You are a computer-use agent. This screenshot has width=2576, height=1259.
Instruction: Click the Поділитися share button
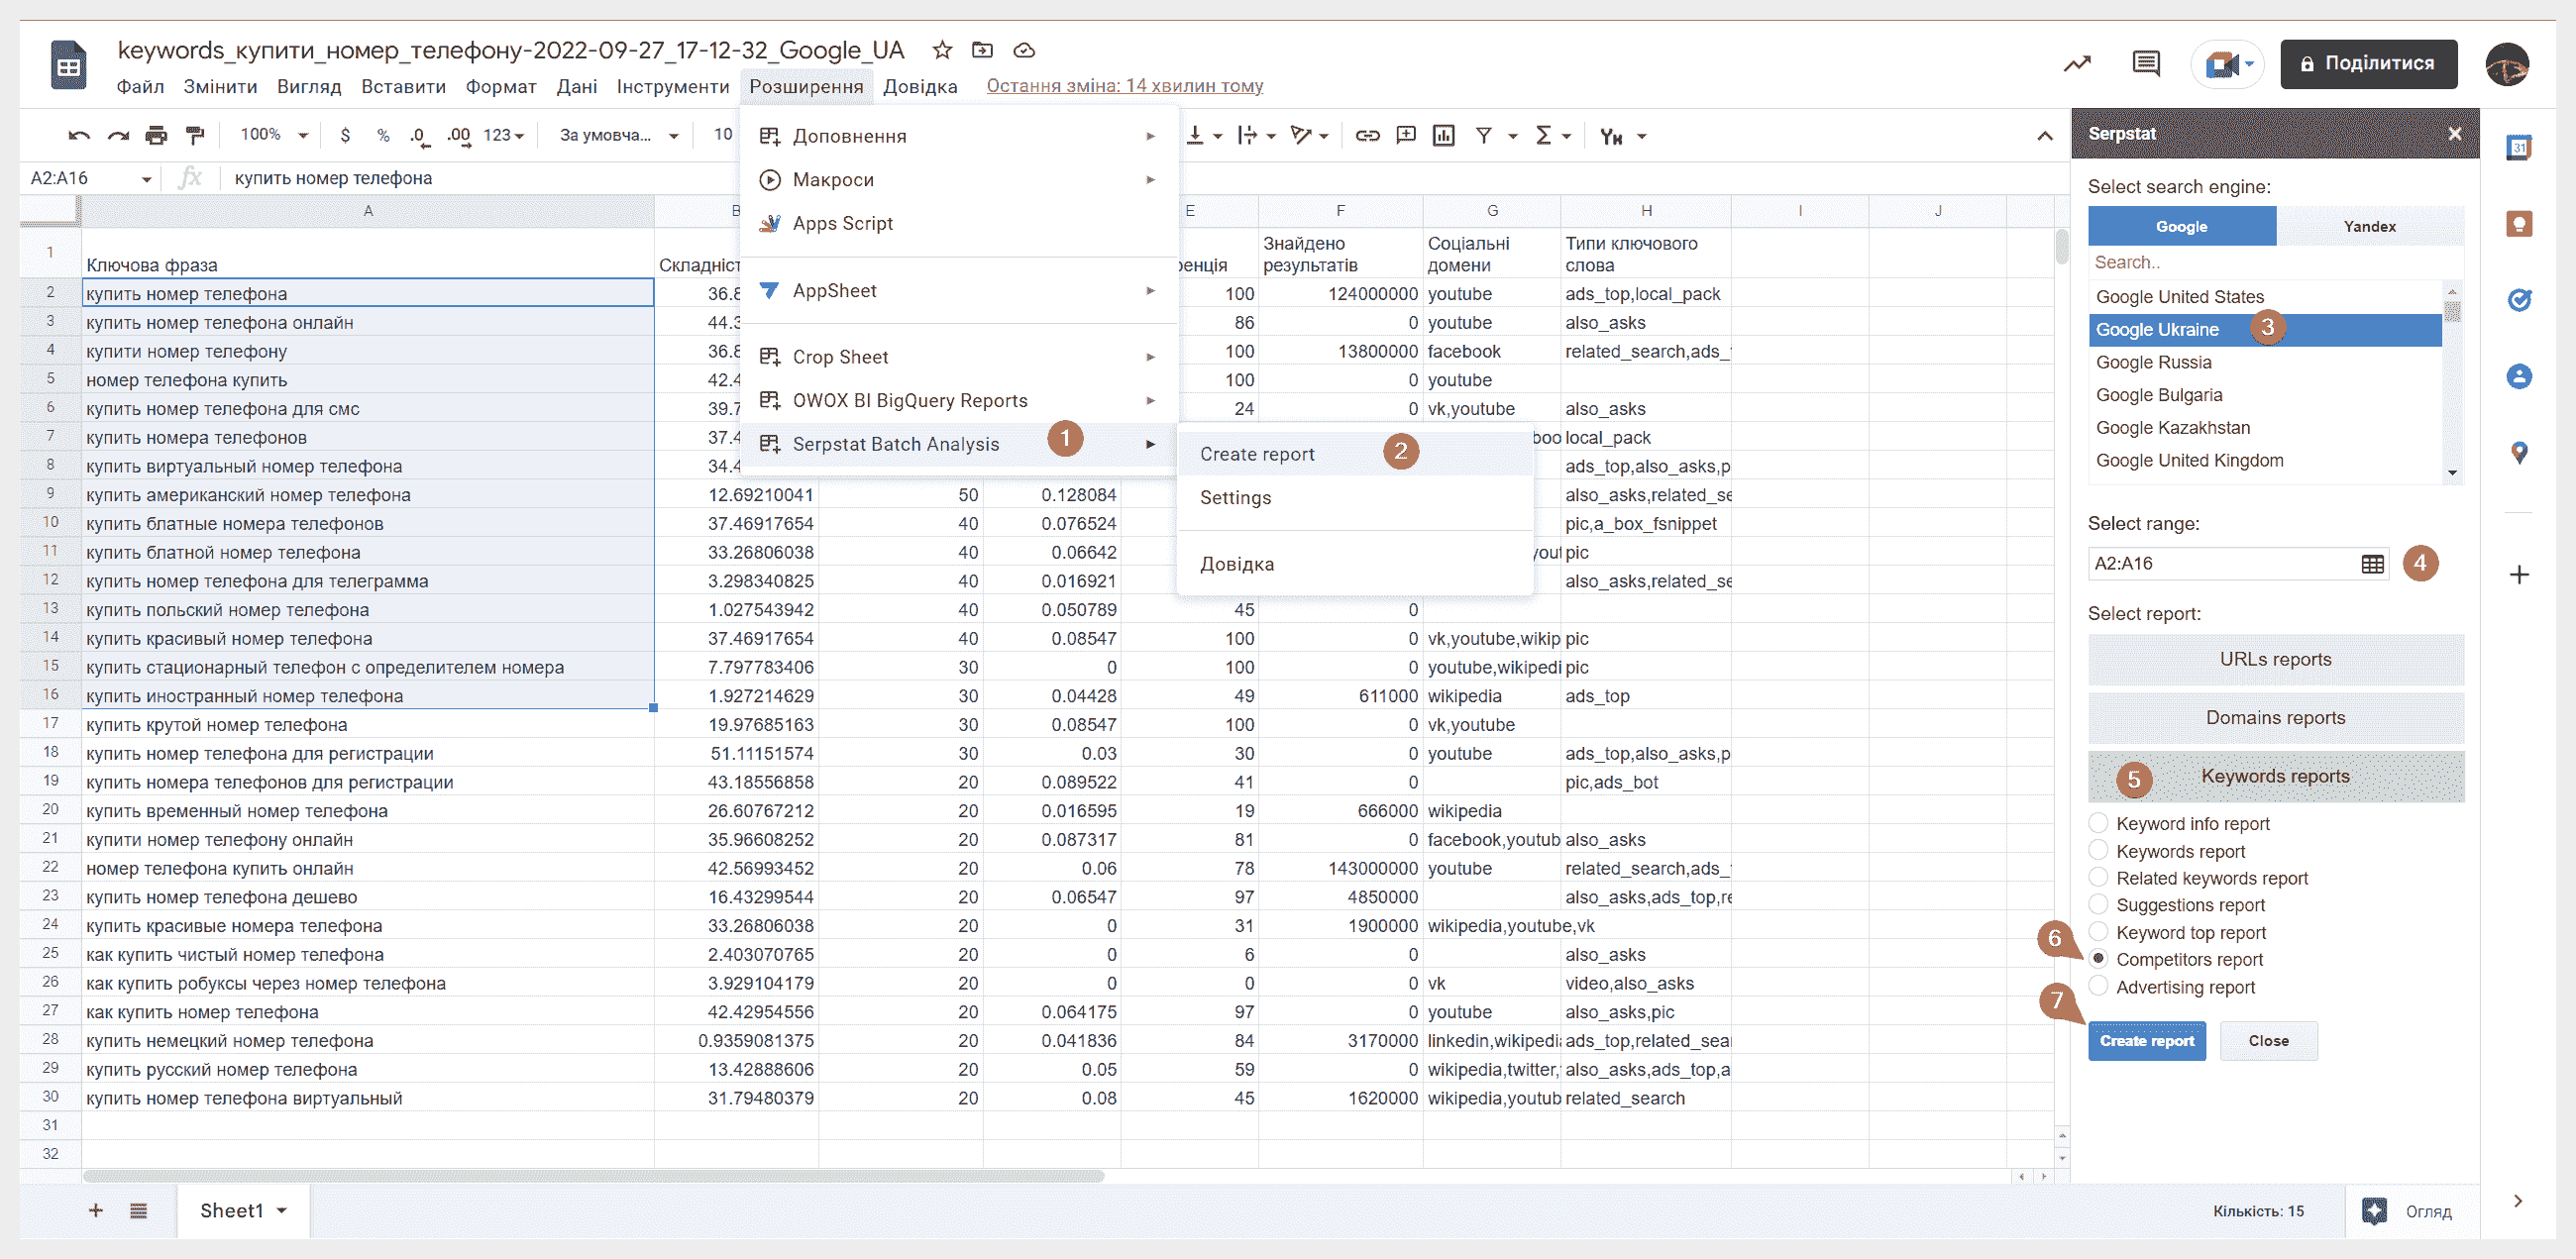point(2367,64)
